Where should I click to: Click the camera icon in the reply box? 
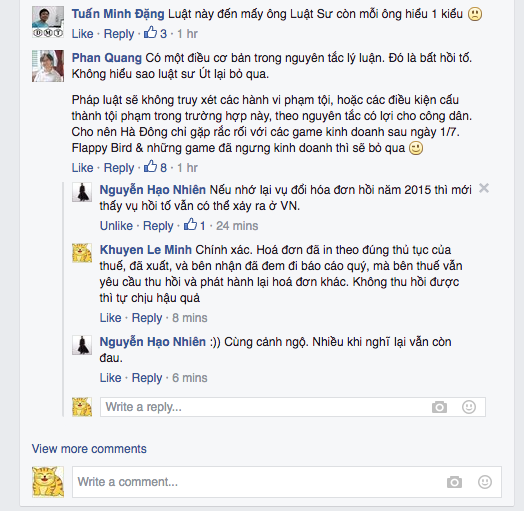439,407
